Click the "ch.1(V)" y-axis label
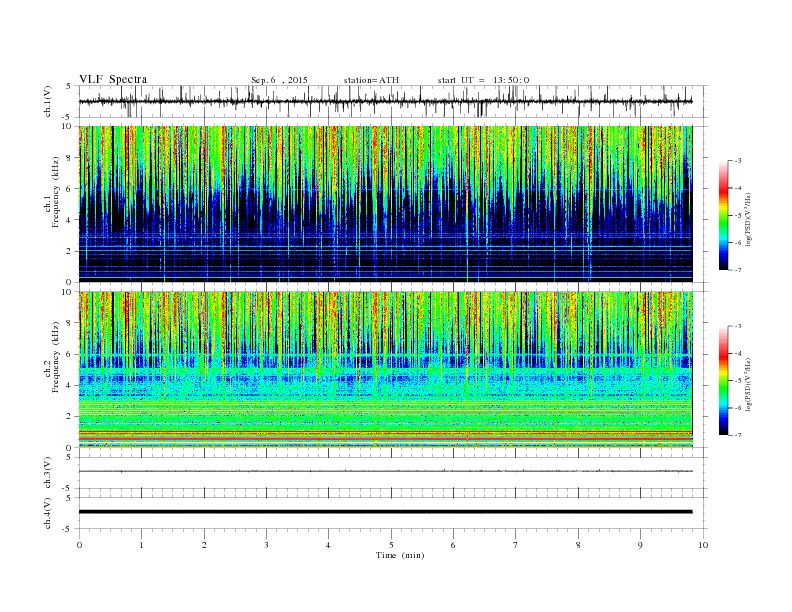This screenshot has height=612, width=792. click(x=48, y=102)
